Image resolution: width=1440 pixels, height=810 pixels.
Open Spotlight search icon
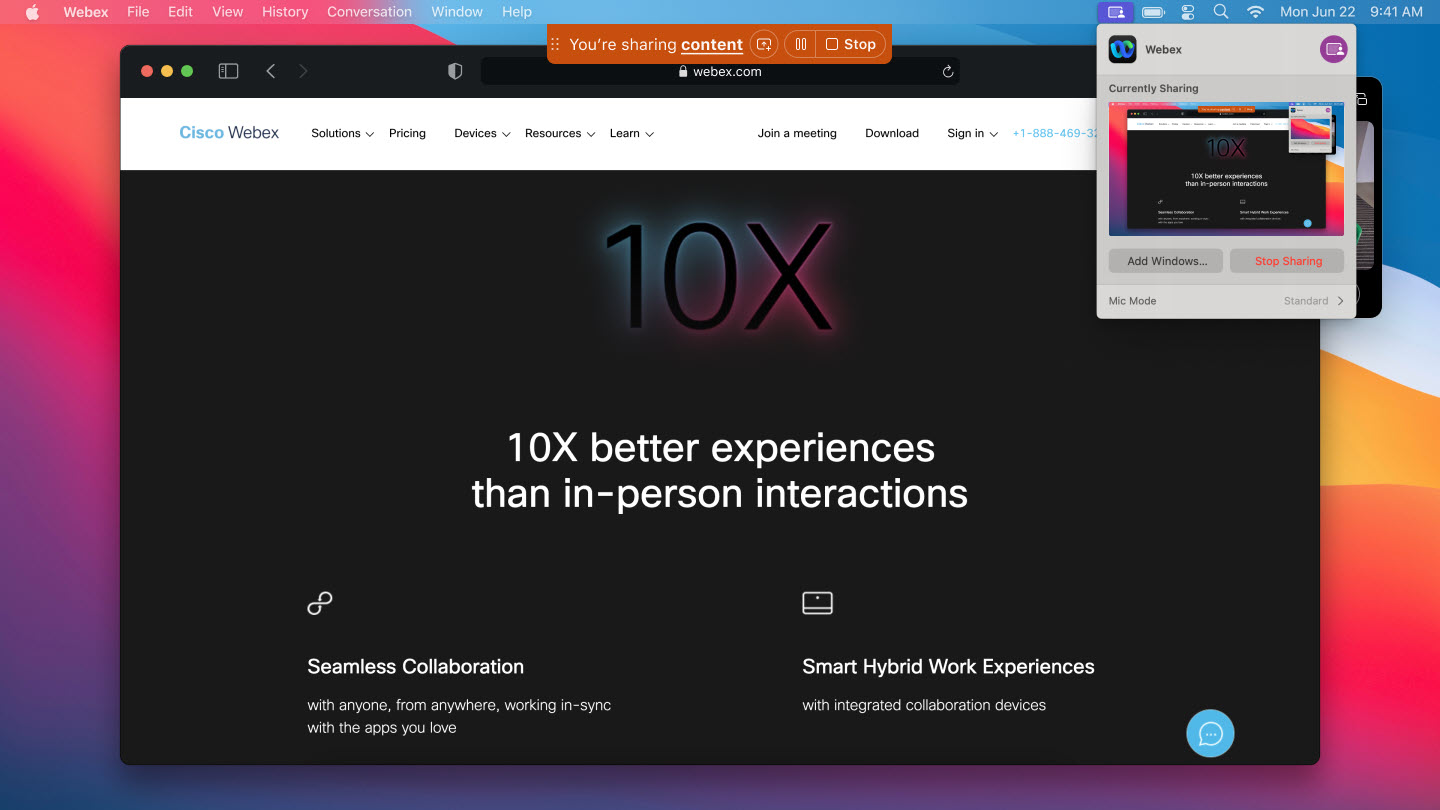point(1221,12)
